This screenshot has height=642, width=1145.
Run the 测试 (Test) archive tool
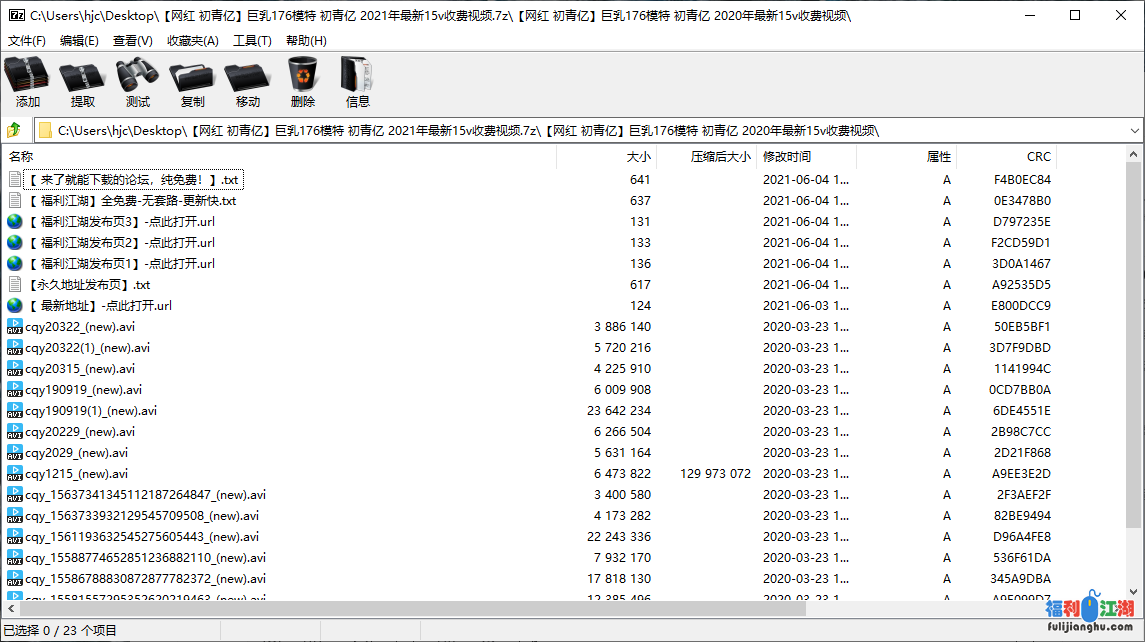click(x=138, y=82)
